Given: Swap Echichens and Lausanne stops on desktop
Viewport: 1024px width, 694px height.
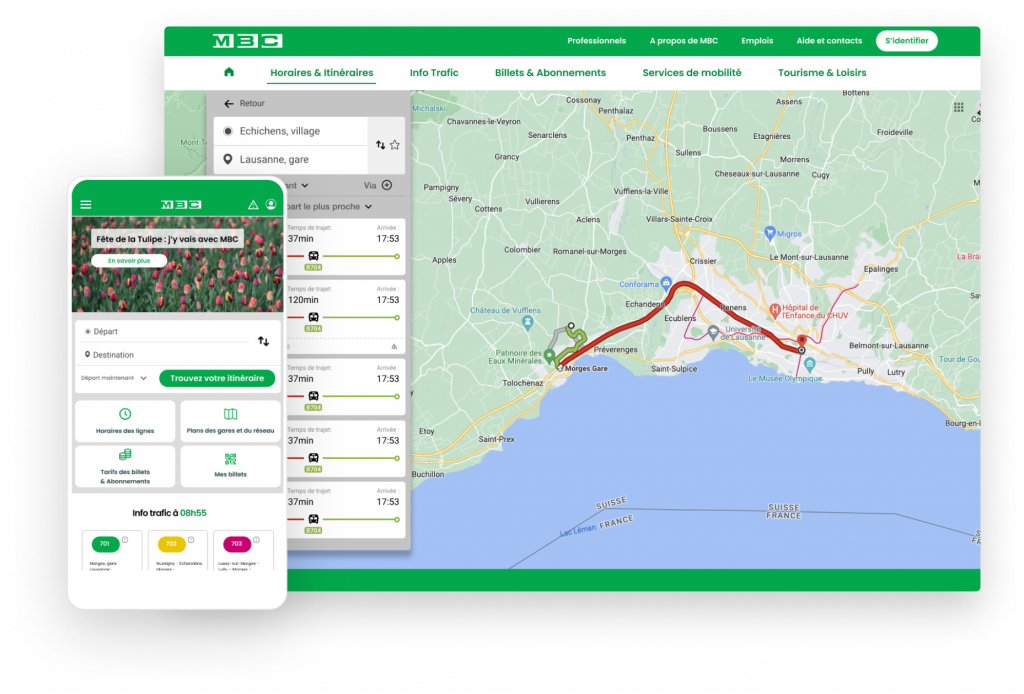Looking at the screenshot, I should (x=380, y=145).
